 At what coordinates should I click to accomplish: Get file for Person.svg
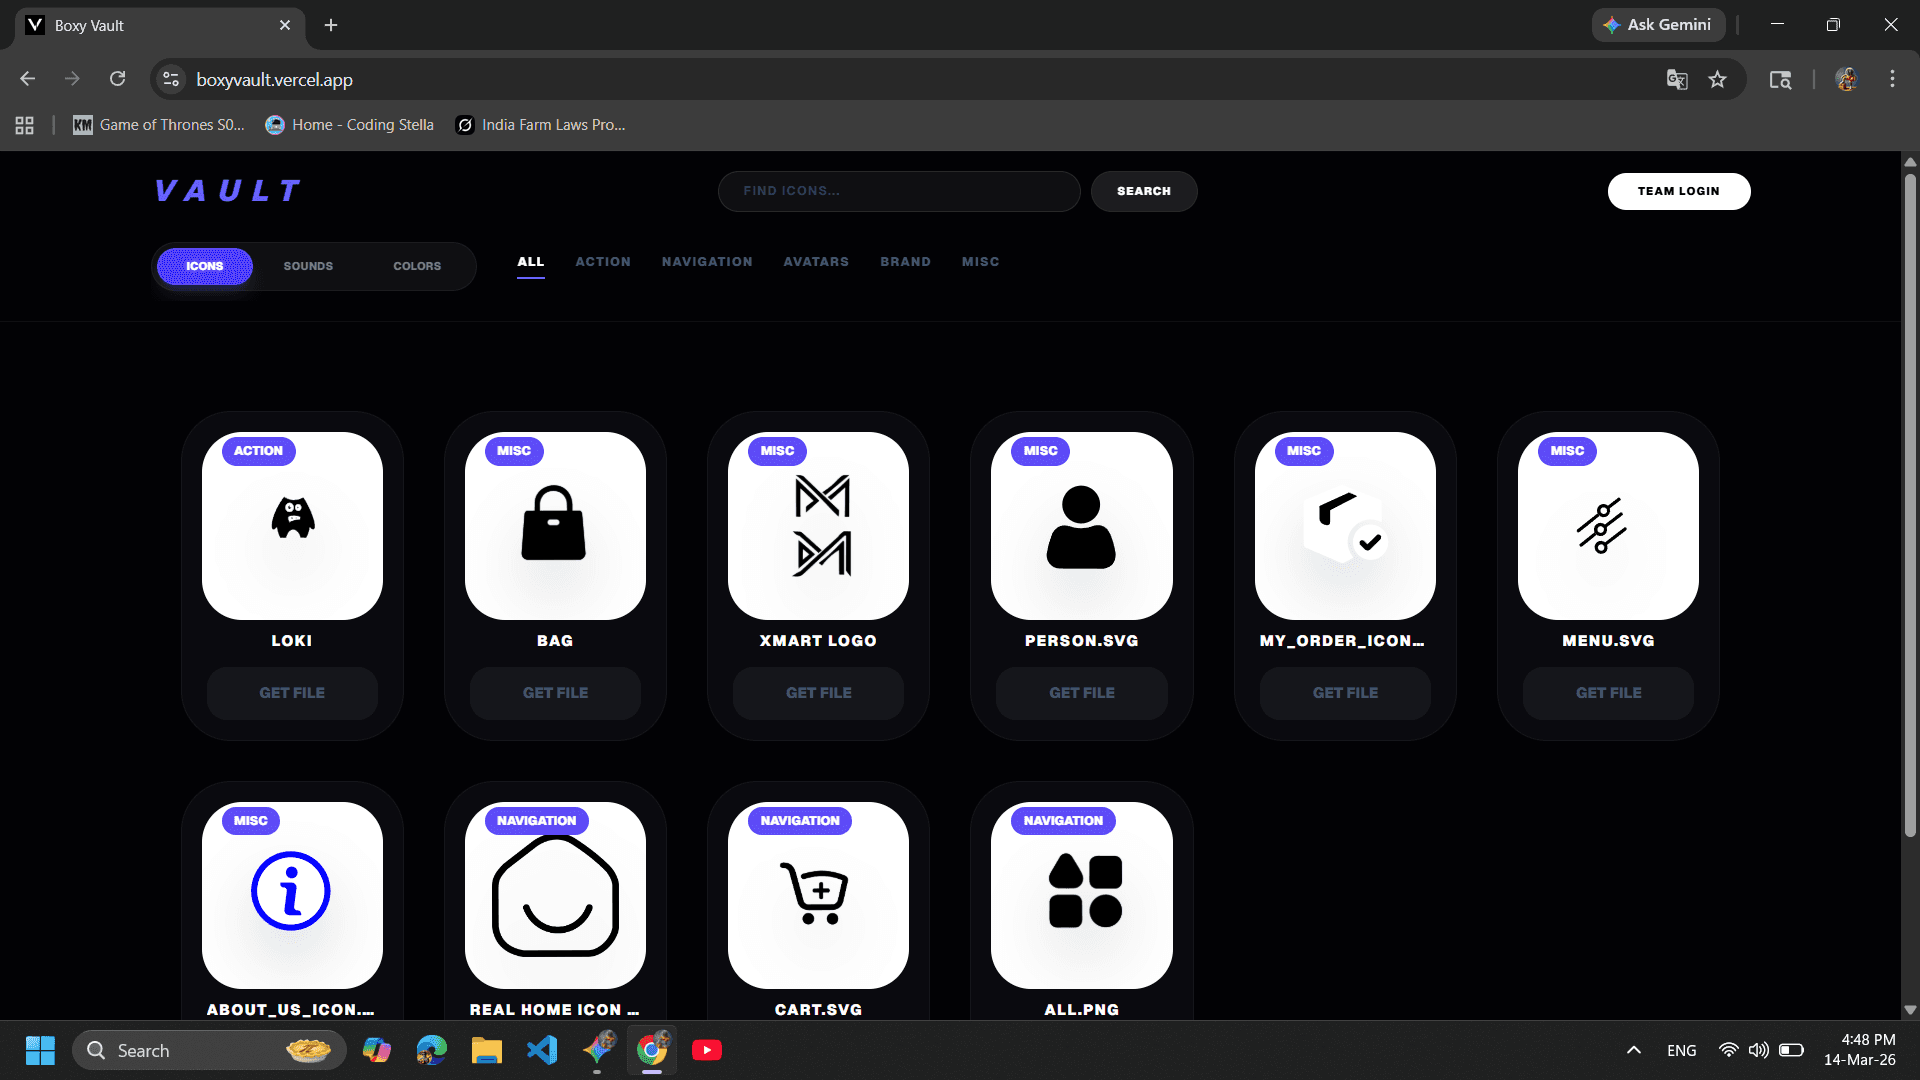pos(1081,693)
